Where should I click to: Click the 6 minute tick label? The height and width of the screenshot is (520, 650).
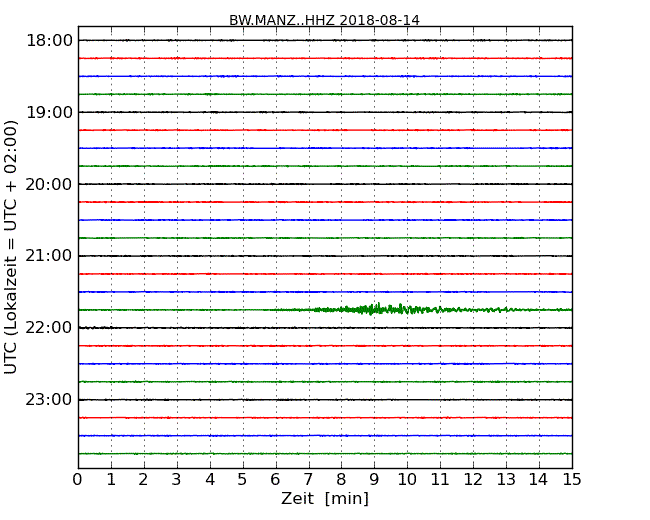pyautogui.click(x=275, y=480)
